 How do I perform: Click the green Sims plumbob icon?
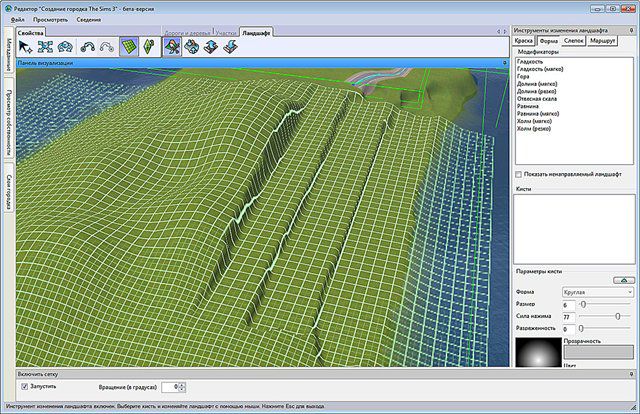[148, 46]
